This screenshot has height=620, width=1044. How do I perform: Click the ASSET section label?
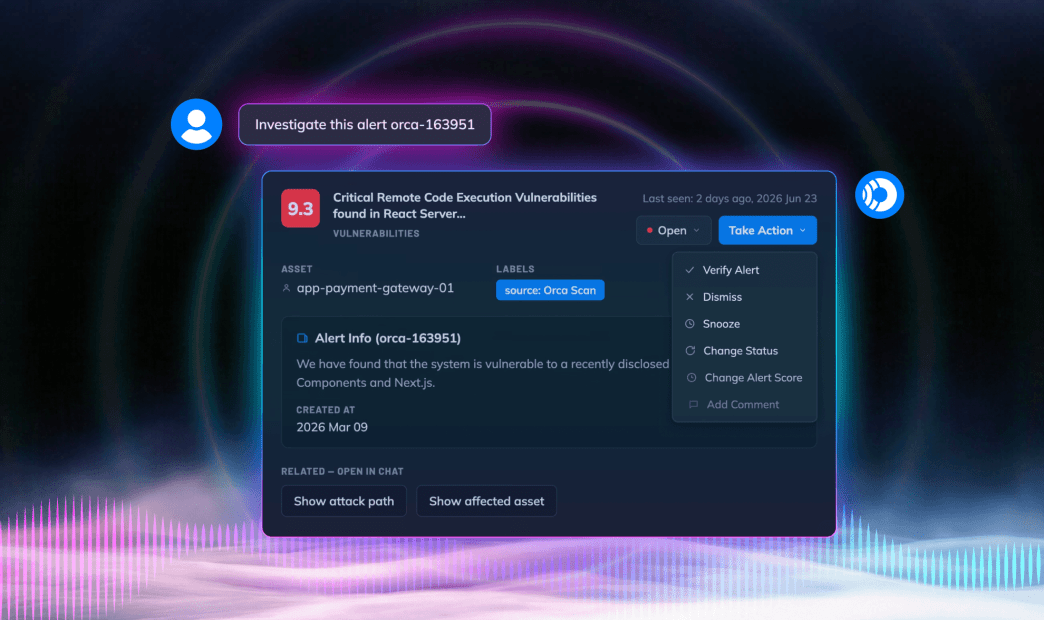(296, 269)
